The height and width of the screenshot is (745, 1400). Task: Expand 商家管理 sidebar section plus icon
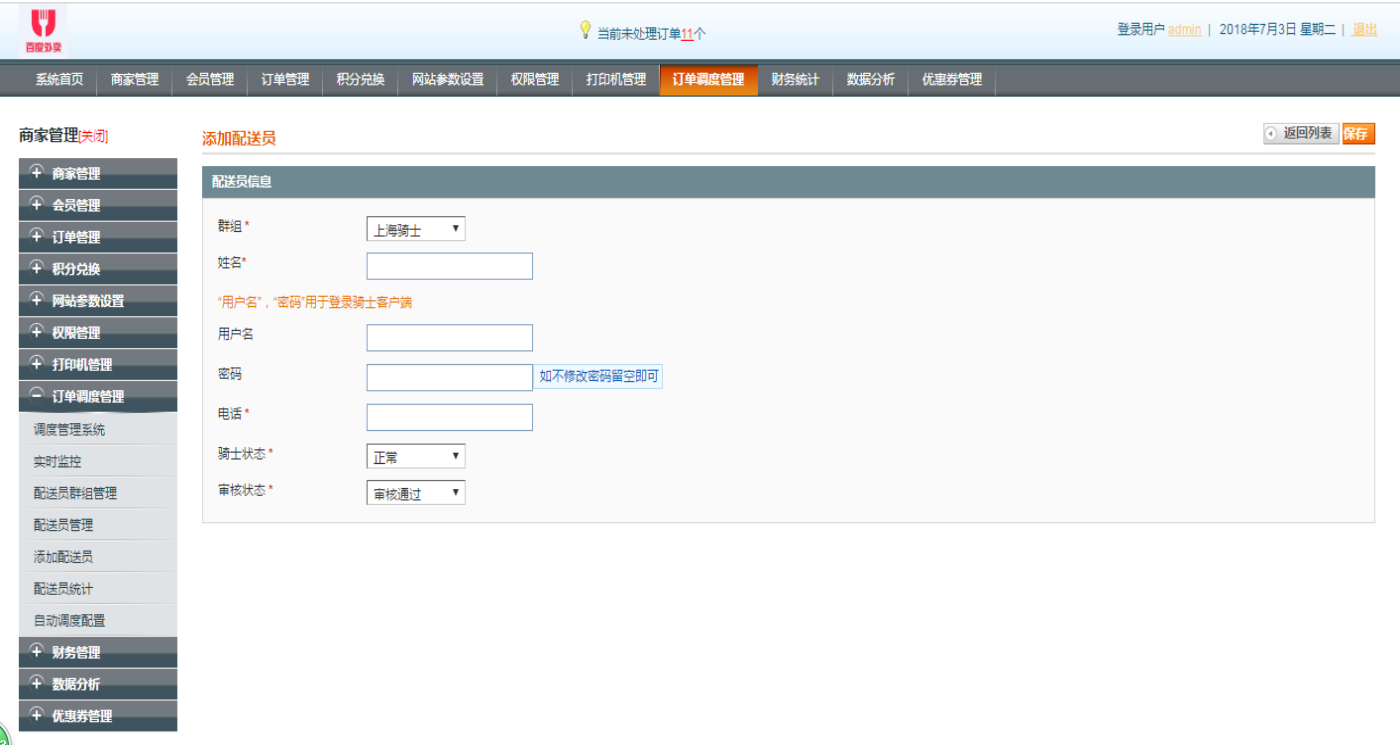(x=37, y=172)
